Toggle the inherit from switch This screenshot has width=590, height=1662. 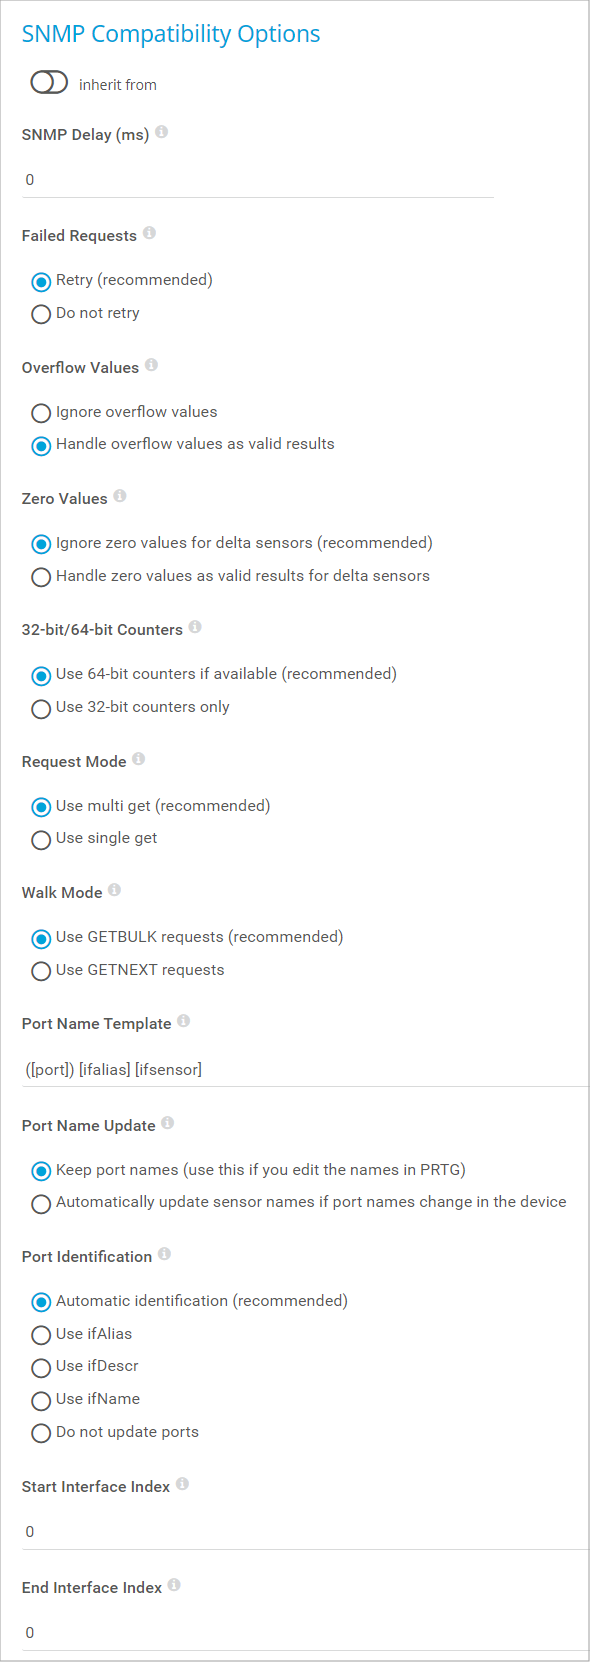[x=49, y=82]
